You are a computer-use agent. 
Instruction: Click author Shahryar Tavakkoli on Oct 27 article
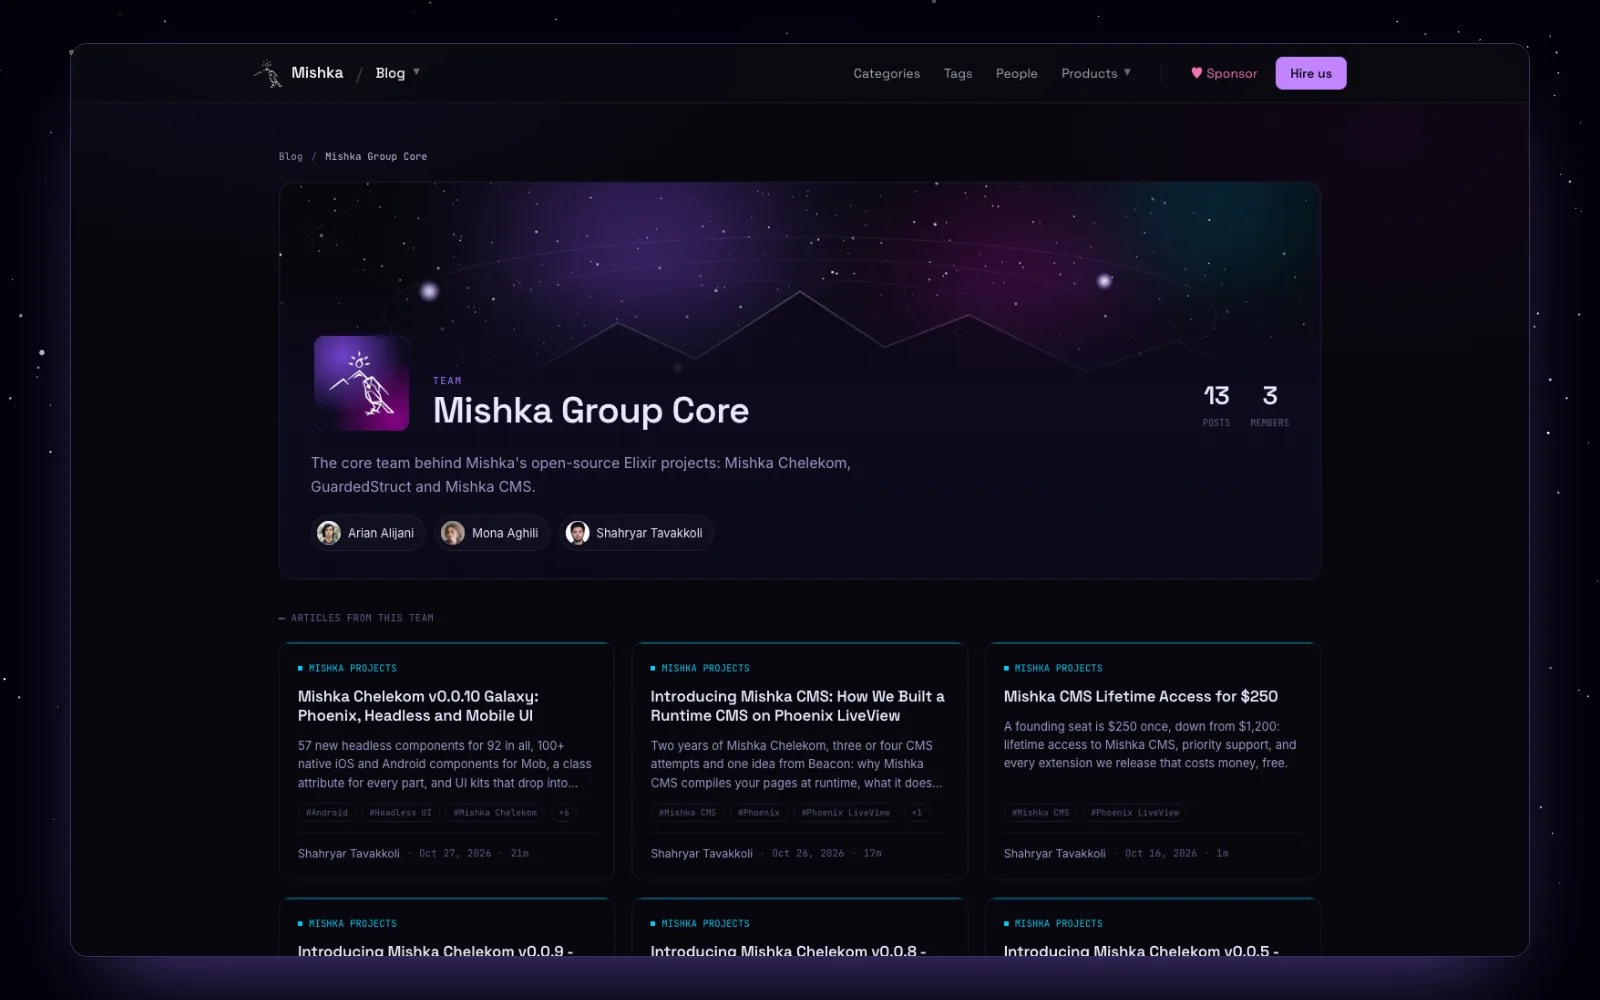(348, 854)
